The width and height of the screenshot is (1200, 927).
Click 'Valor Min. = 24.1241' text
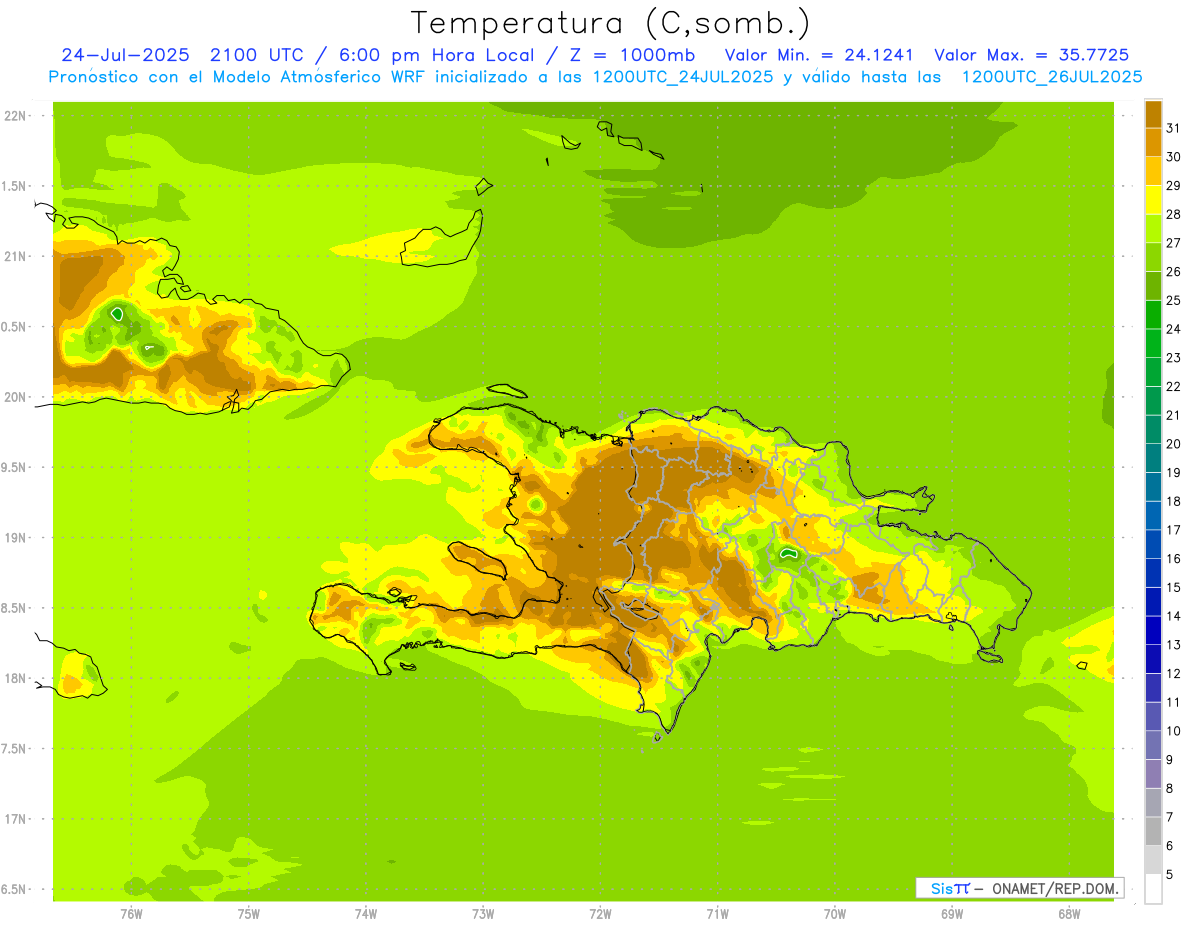(819, 55)
